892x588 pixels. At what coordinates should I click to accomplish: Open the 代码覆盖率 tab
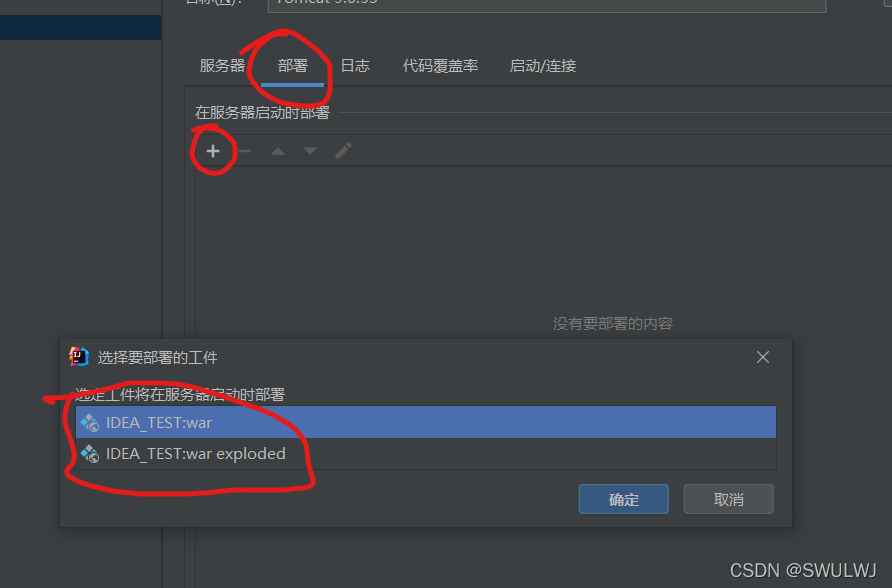[x=440, y=66]
